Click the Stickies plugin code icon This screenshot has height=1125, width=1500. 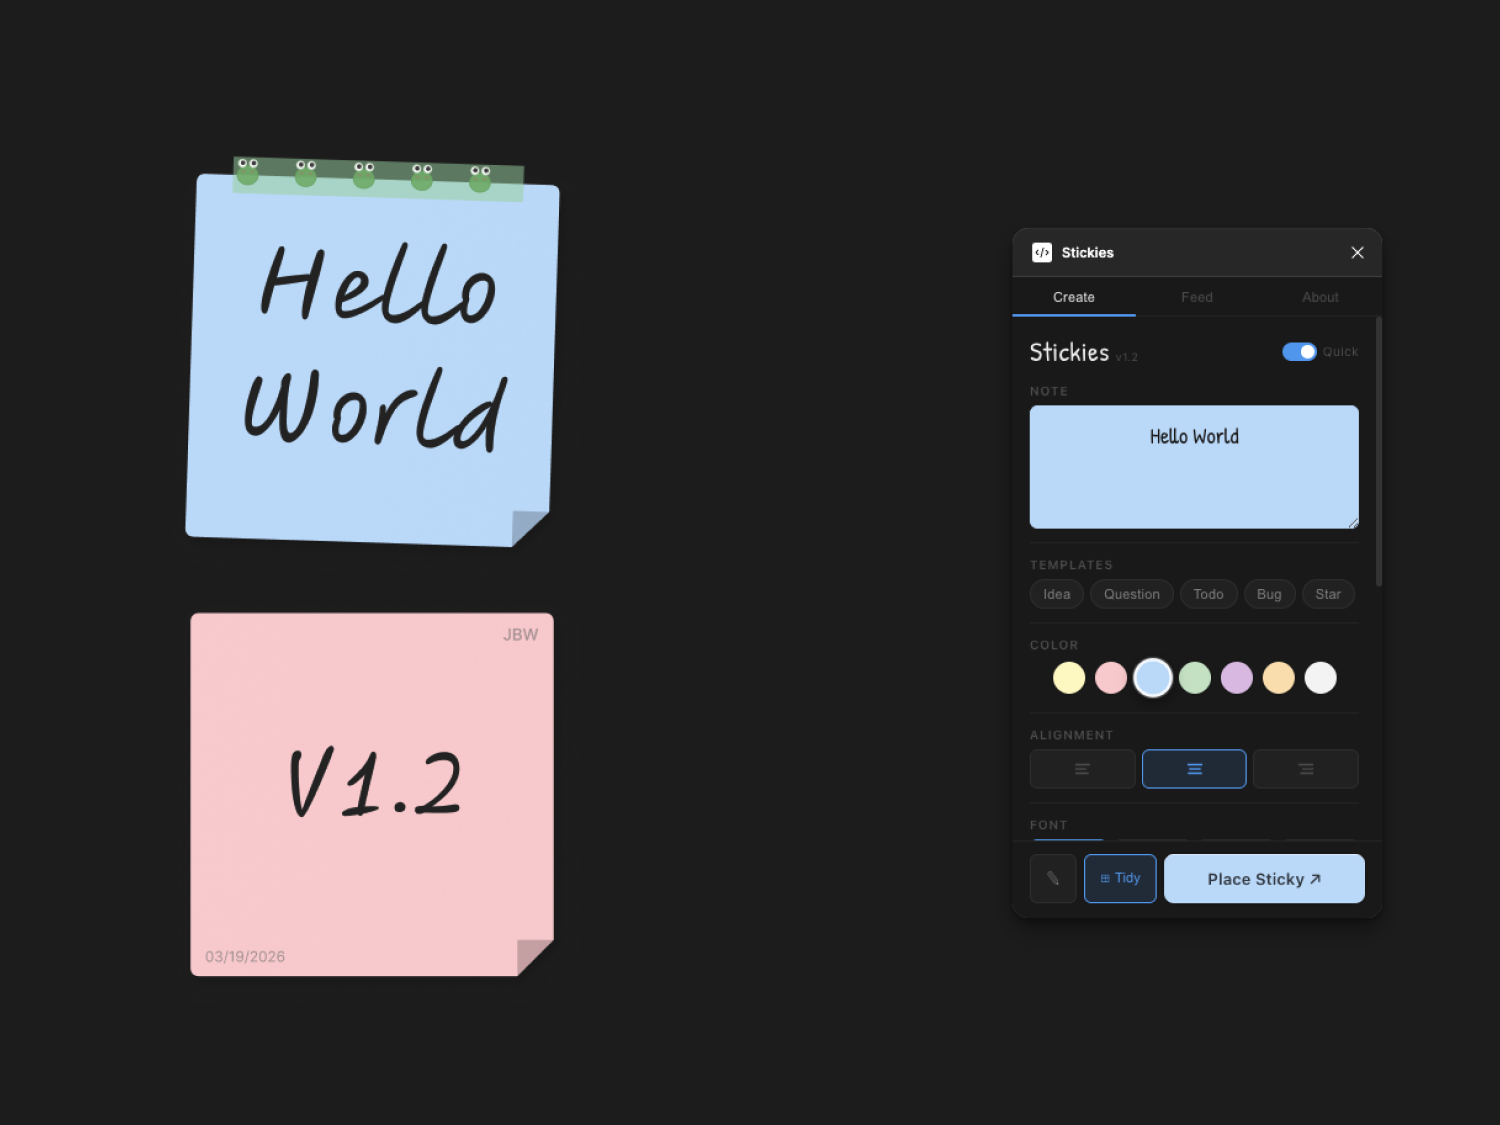1042,253
